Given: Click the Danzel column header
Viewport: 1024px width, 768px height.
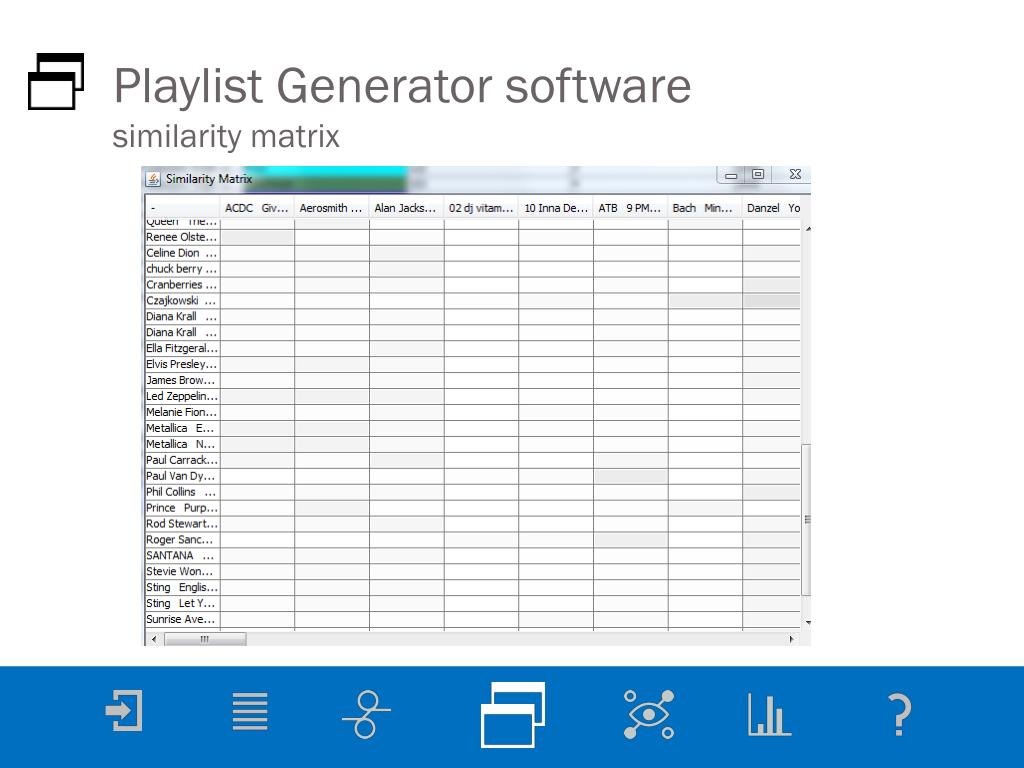Looking at the screenshot, I should click(773, 208).
